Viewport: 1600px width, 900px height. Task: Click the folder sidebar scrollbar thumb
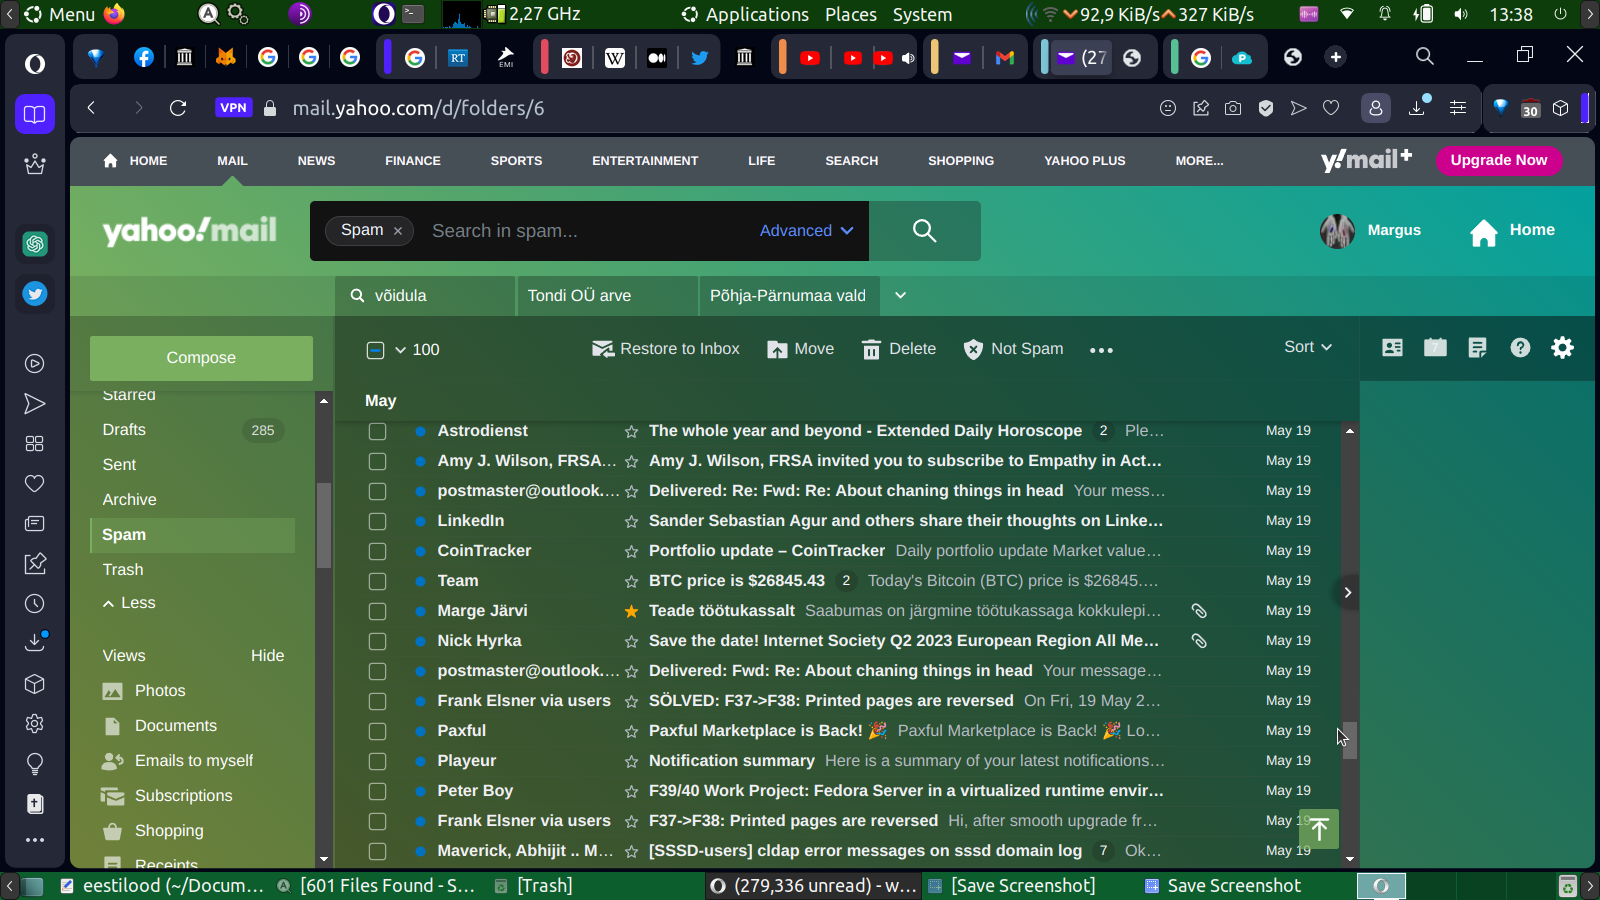point(324,526)
